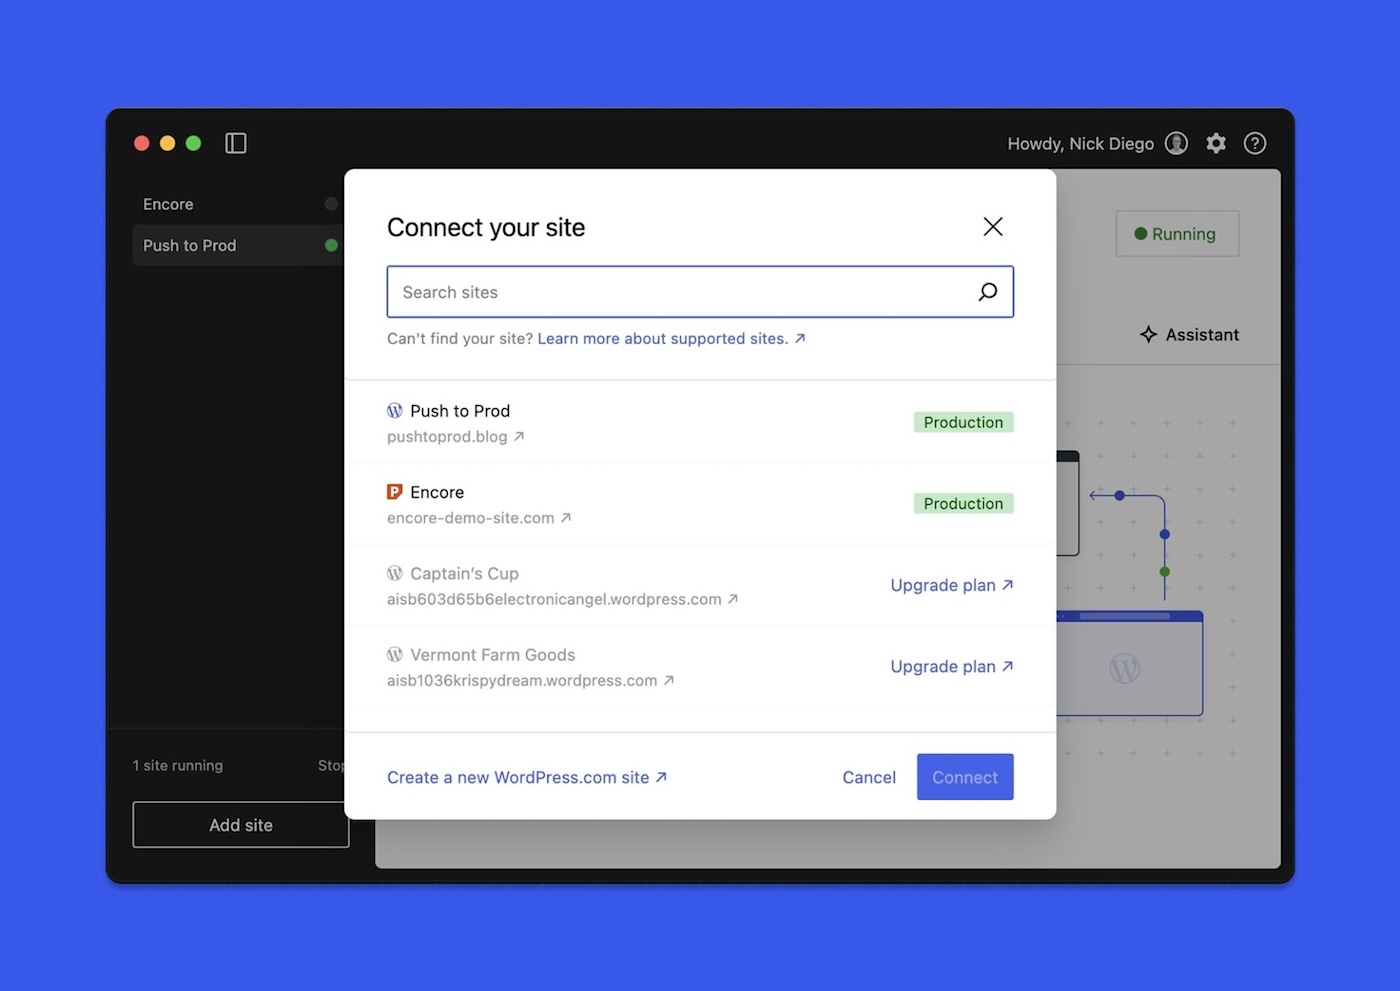Click the Cancel button
1400x991 pixels.
[869, 777]
